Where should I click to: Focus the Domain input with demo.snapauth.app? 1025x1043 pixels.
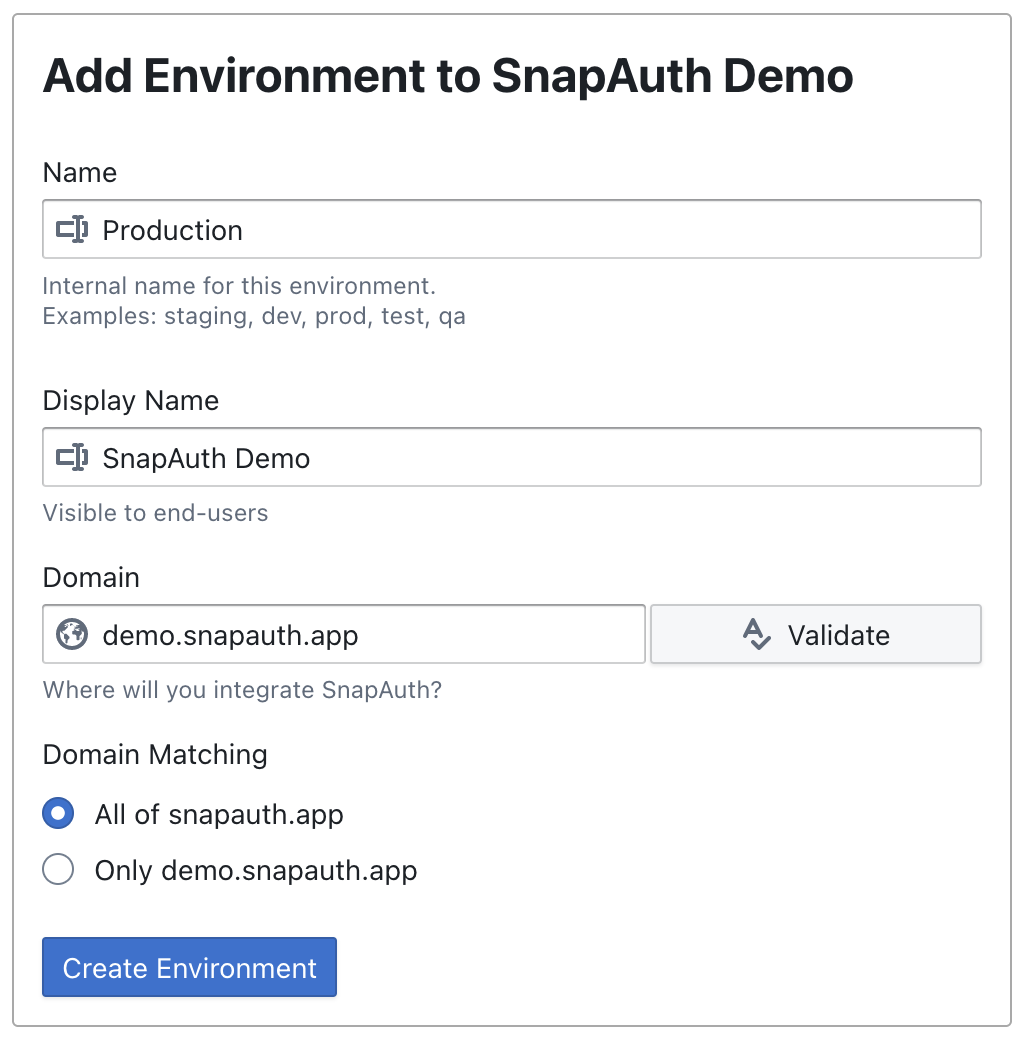(344, 634)
